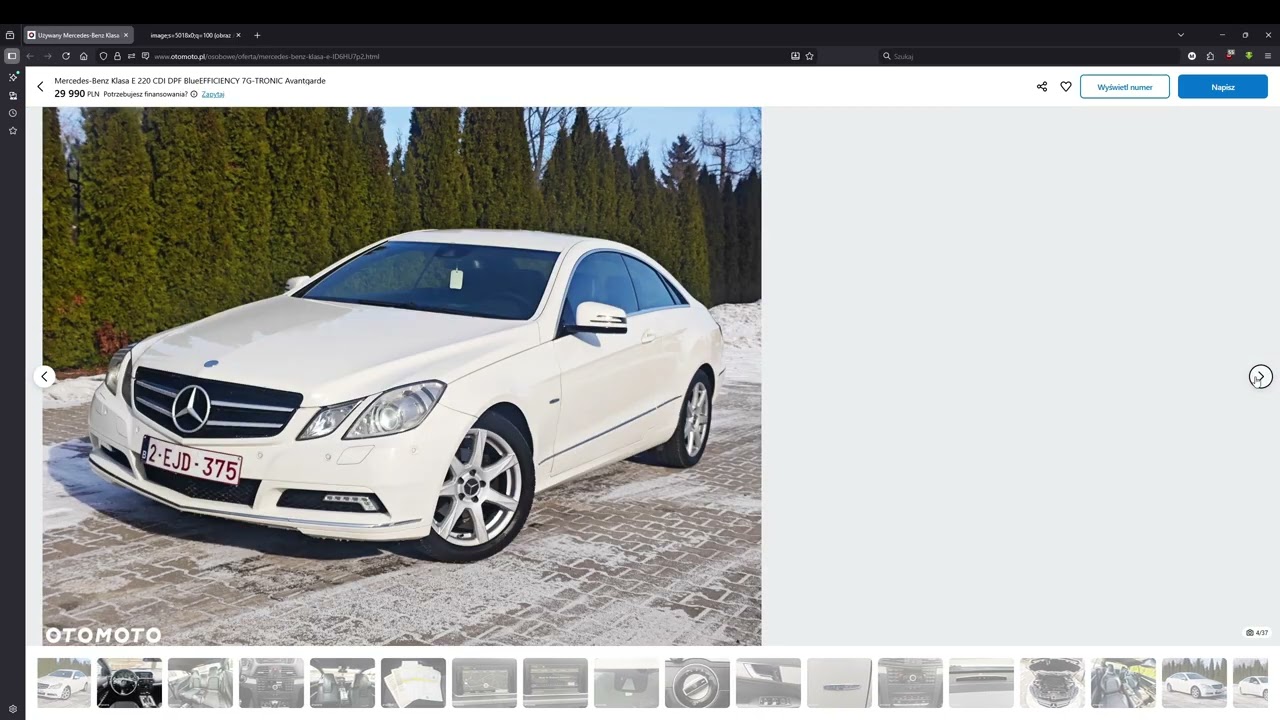Click the Wyświetl numer button
This screenshot has height=720, width=1280.
point(1125,87)
